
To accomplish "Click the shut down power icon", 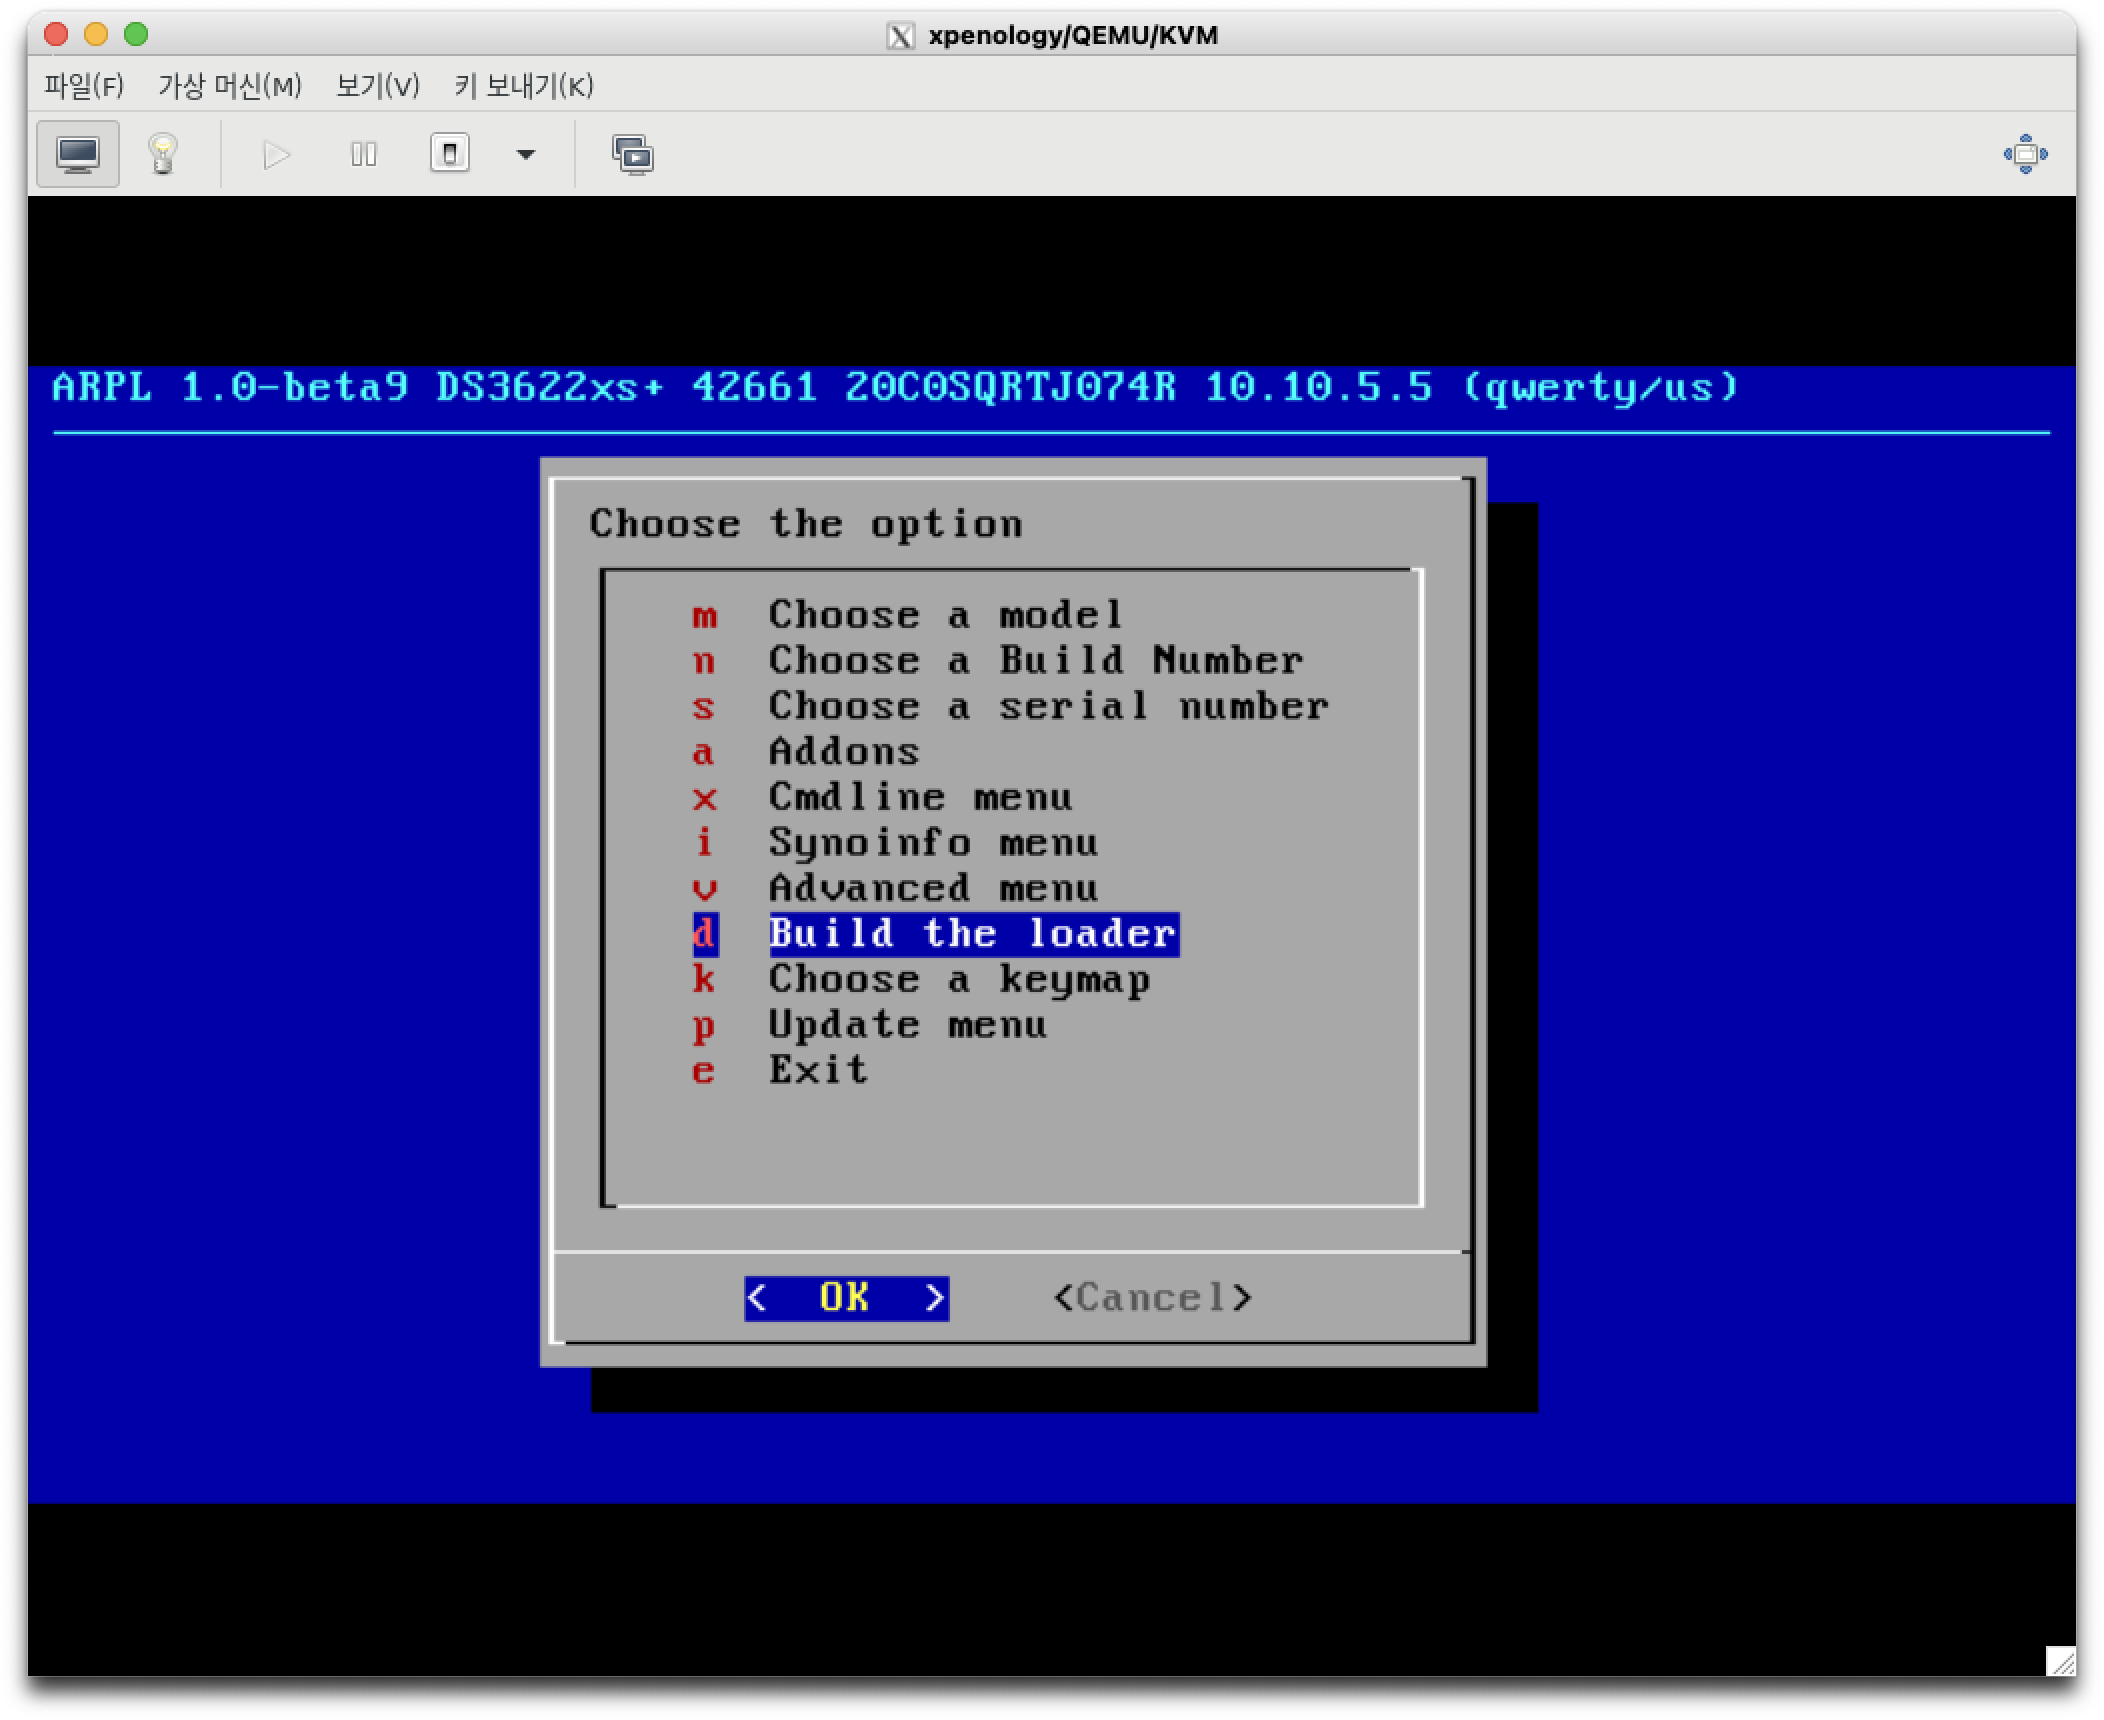I will pyautogui.click(x=450, y=154).
